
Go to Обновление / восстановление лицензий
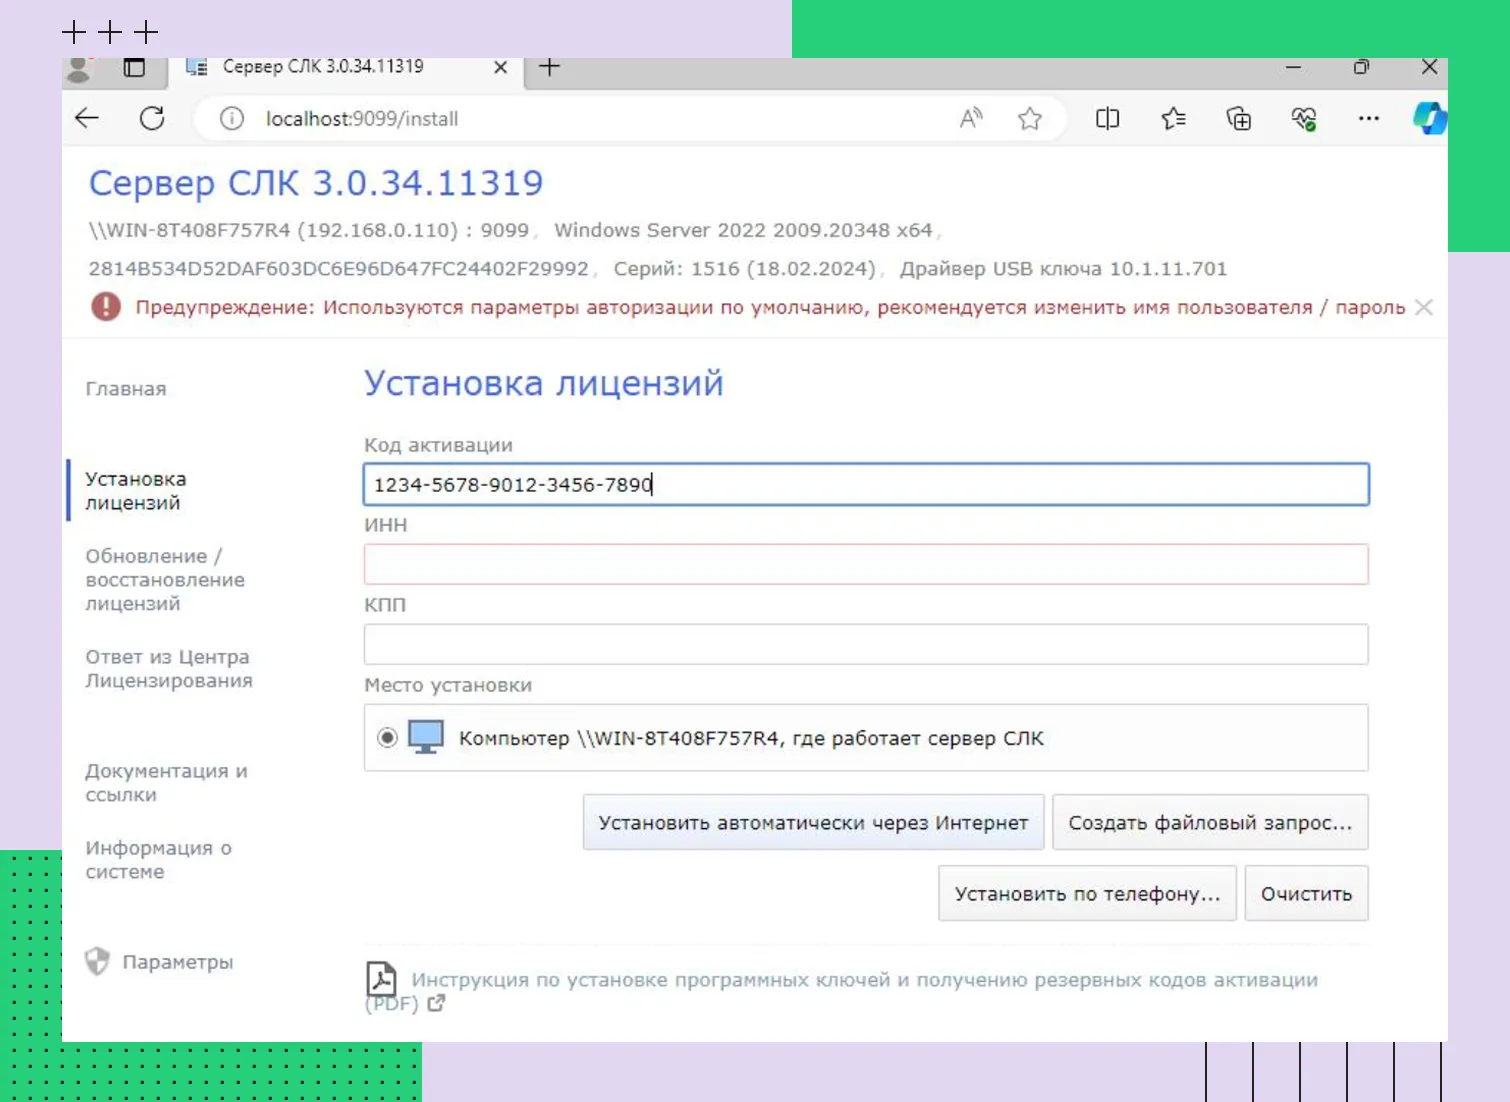(165, 580)
